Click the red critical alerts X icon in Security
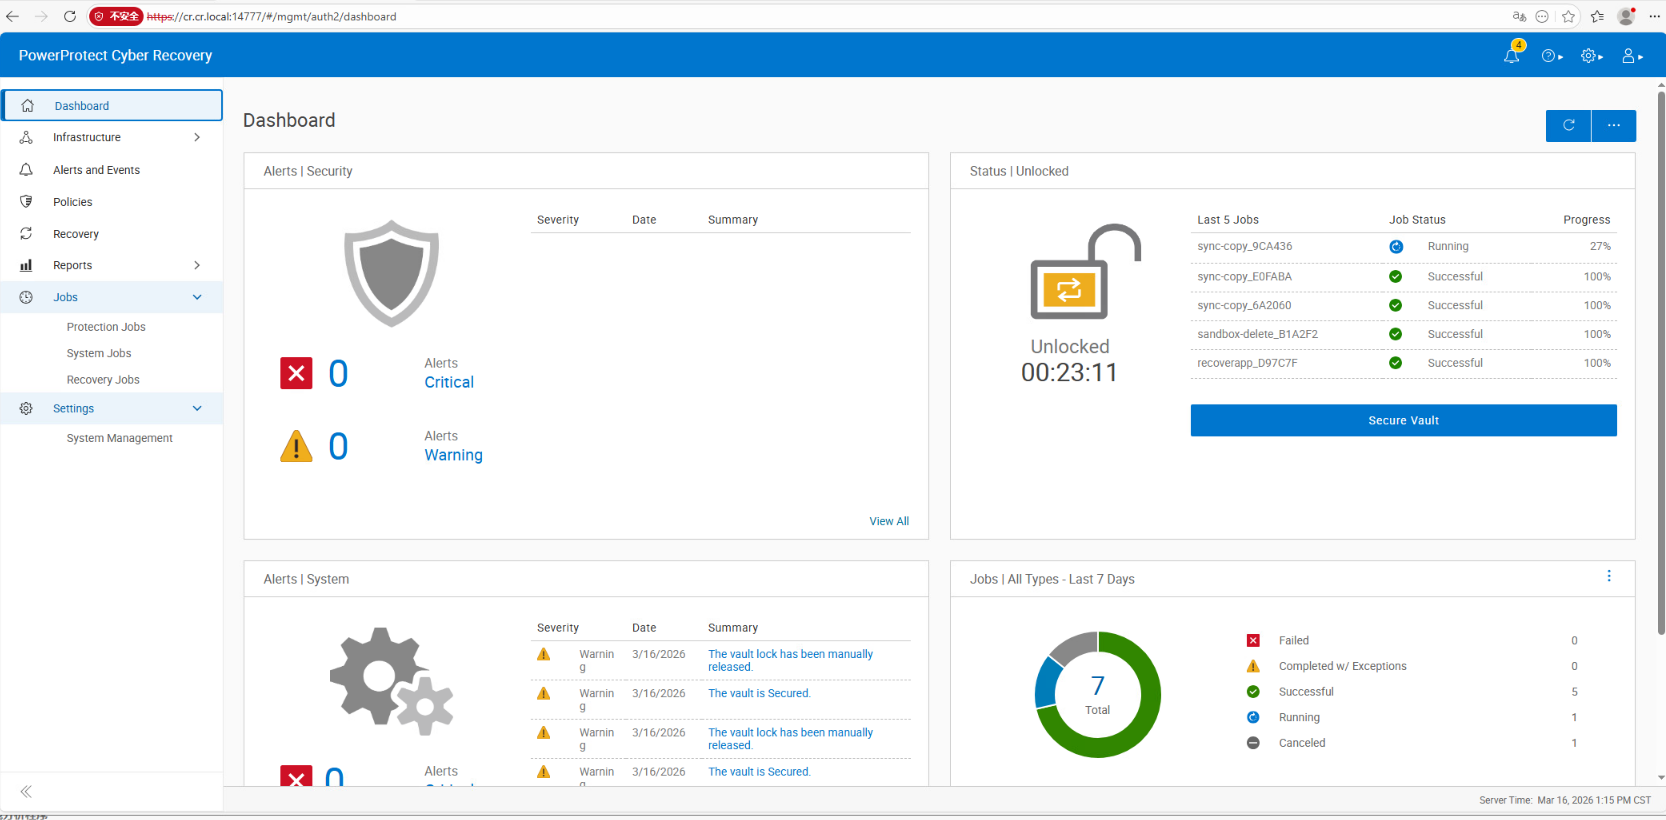The width and height of the screenshot is (1666, 820). point(296,373)
